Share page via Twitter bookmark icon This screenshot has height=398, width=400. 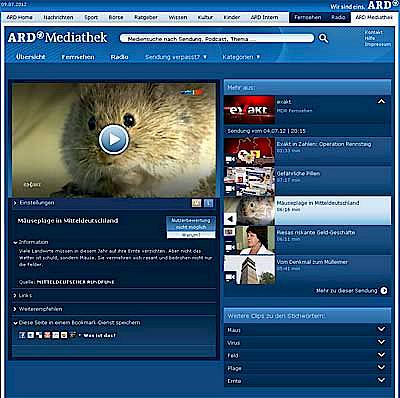pos(31,335)
